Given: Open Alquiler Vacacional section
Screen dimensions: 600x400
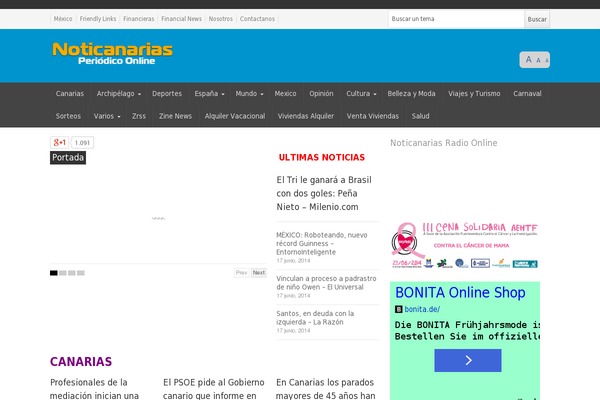Looking at the screenshot, I should [235, 116].
